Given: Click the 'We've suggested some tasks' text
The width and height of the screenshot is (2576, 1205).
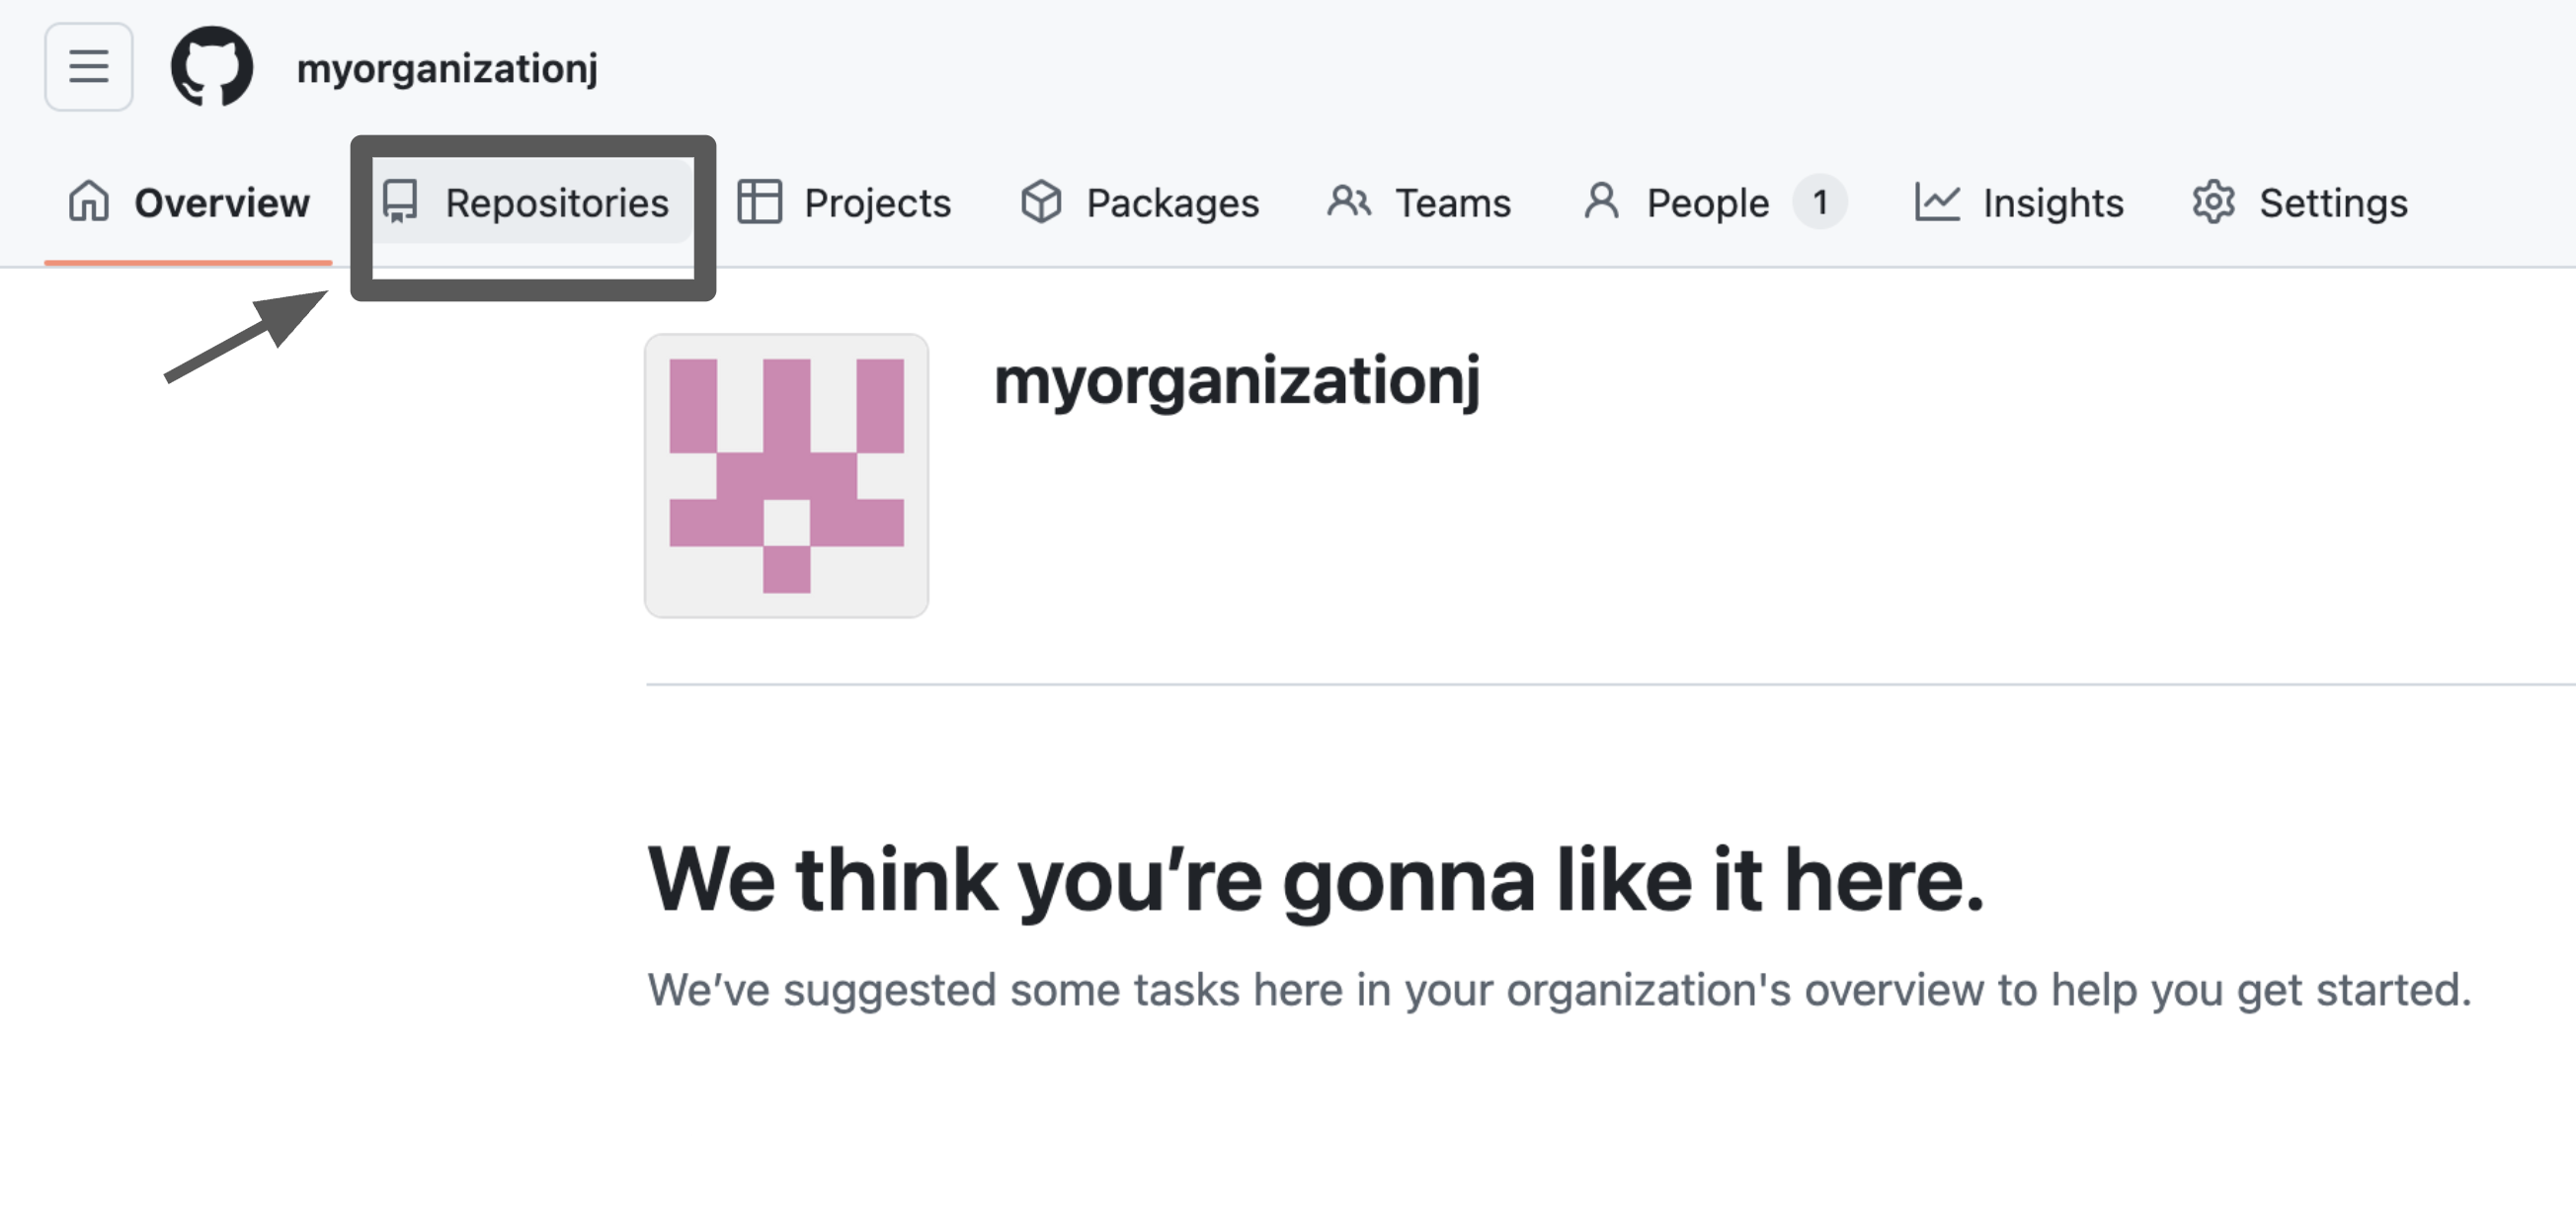Looking at the screenshot, I should coord(1559,990).
